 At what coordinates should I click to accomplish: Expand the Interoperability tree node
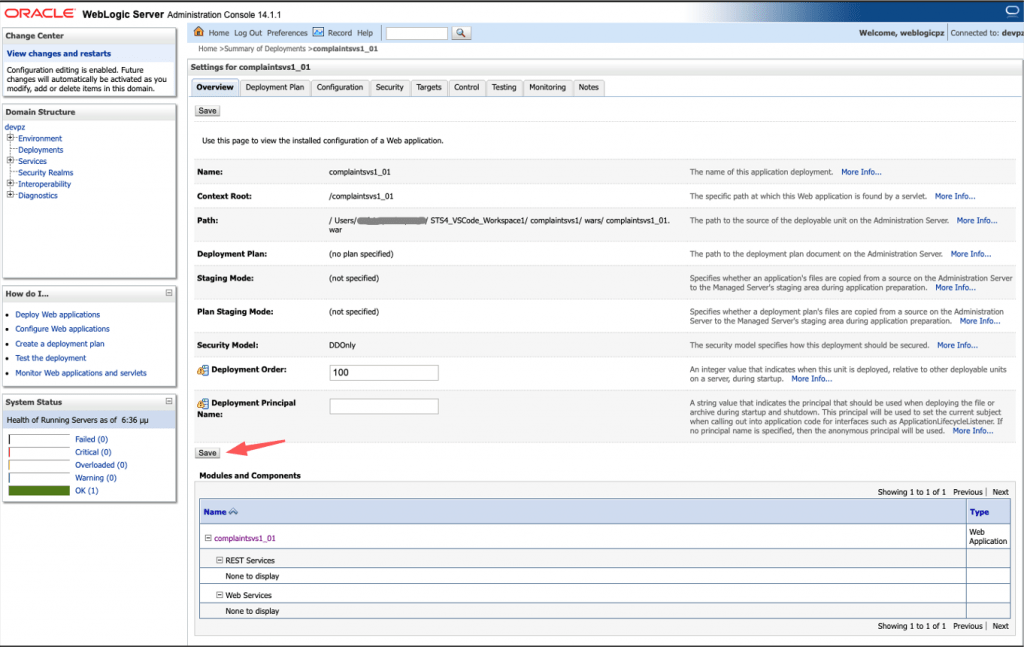(x=10, y=183)
